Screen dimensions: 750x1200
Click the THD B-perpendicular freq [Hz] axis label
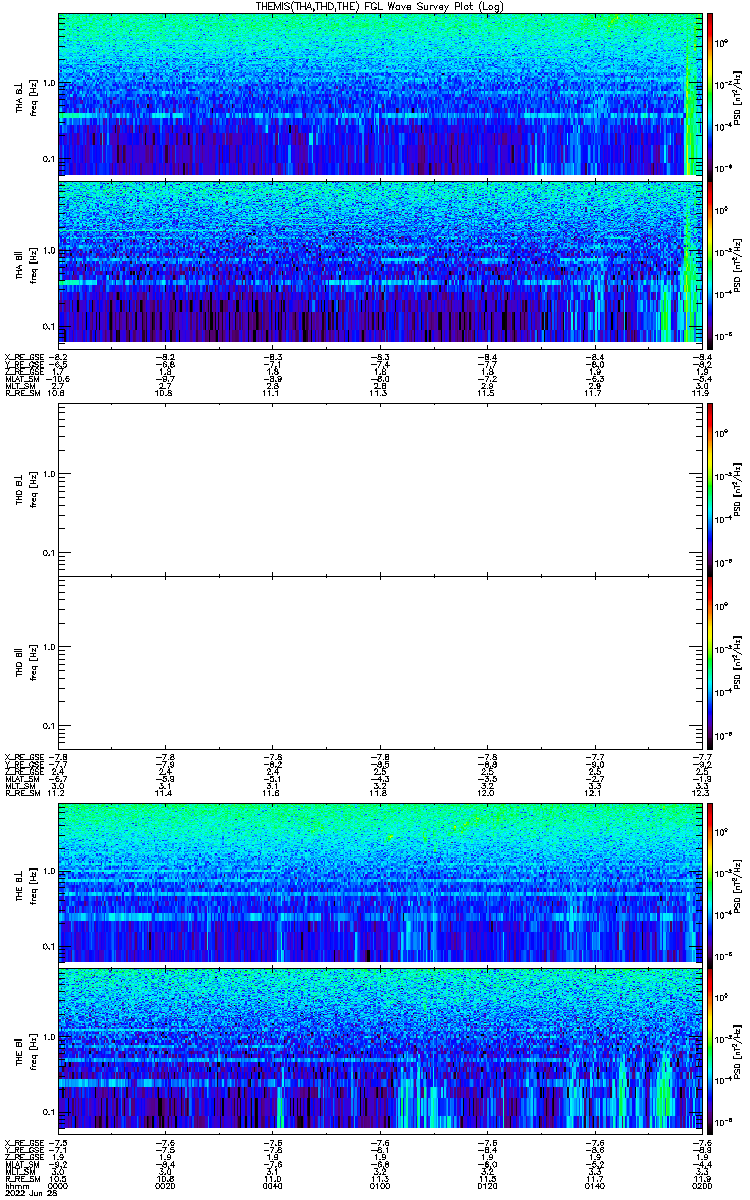click(33, 490)
